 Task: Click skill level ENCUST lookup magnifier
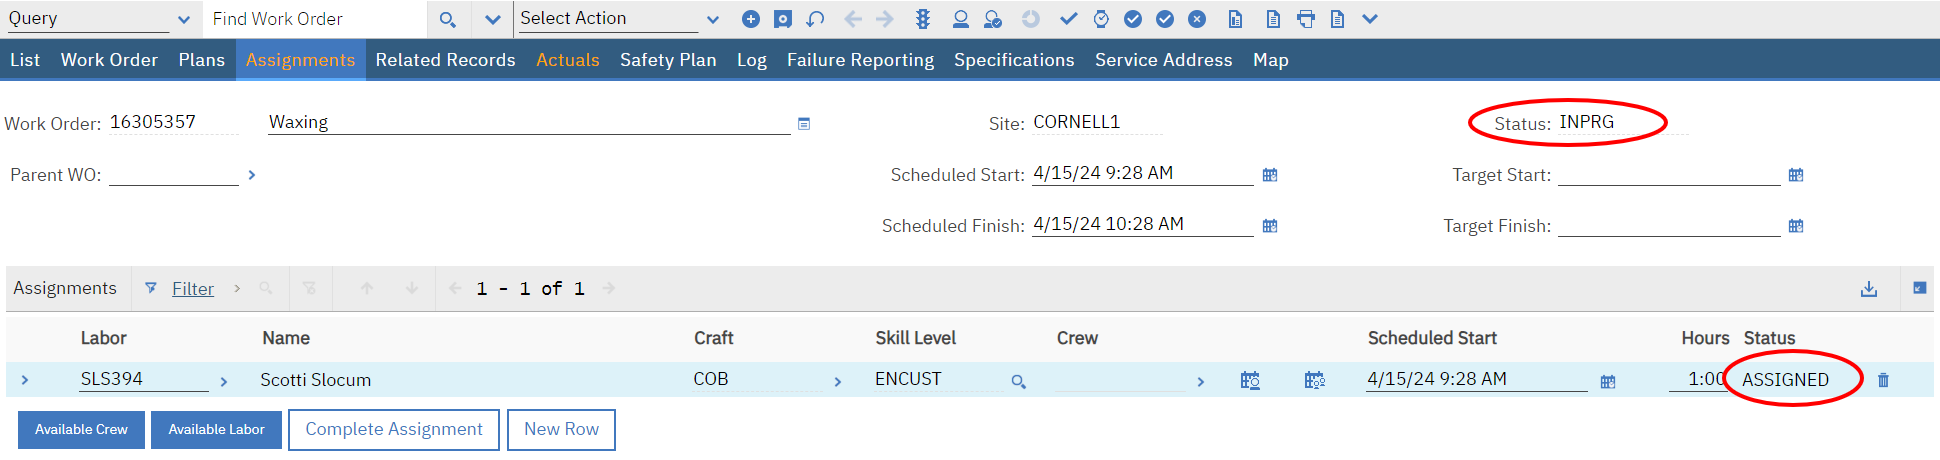pyautogui.click(x=1019, y=382)
